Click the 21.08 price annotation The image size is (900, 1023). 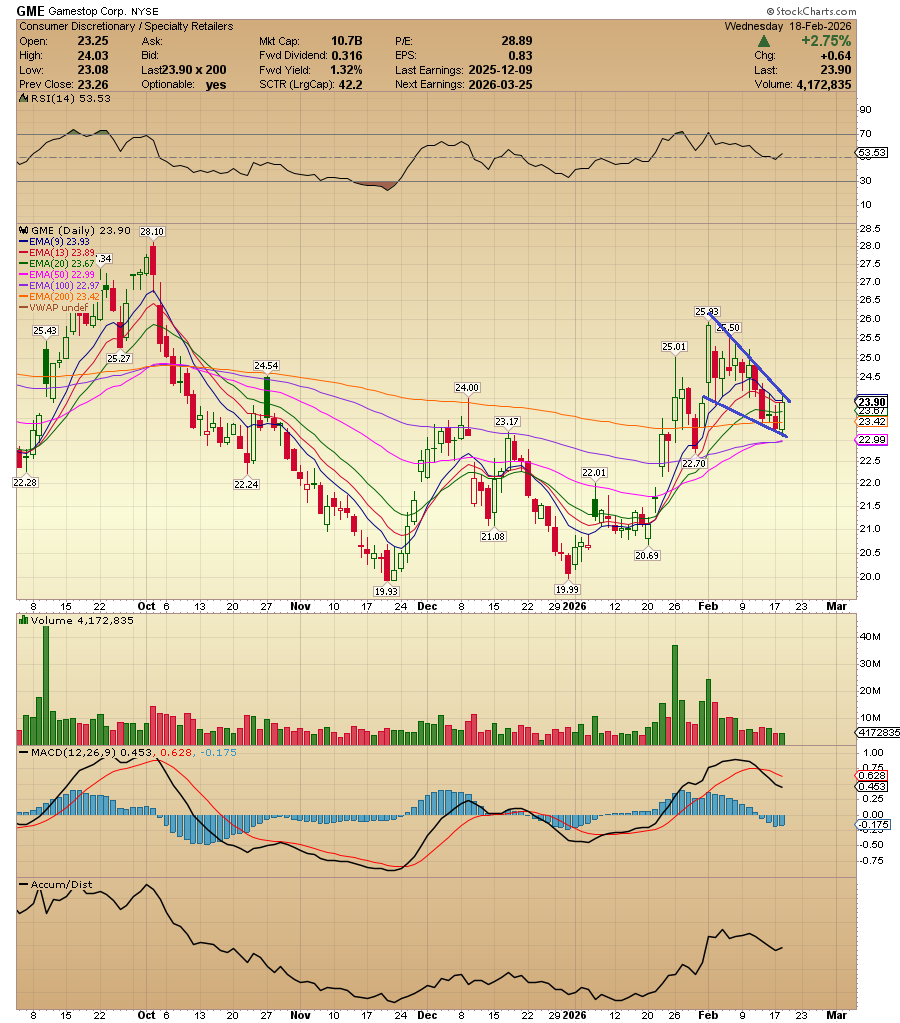[493, 536]
